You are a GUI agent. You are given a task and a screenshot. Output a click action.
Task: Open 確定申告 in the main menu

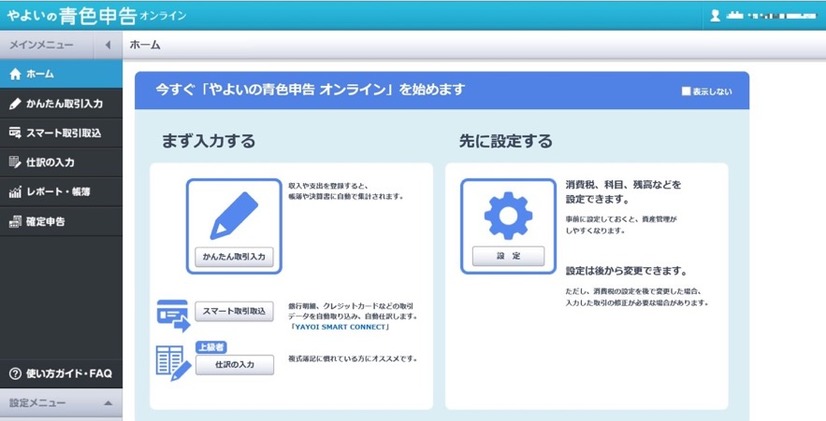(x=61, y=221)
